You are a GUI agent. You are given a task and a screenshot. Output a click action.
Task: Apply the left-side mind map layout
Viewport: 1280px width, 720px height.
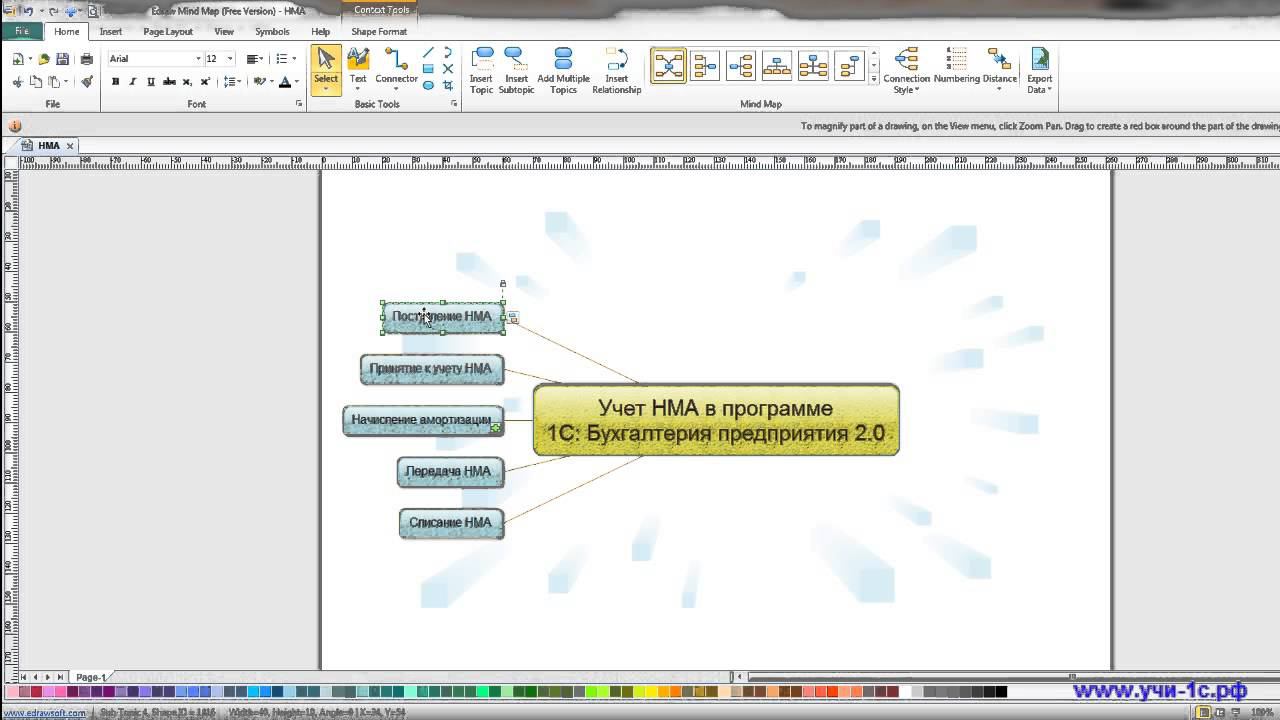[705, 66]
